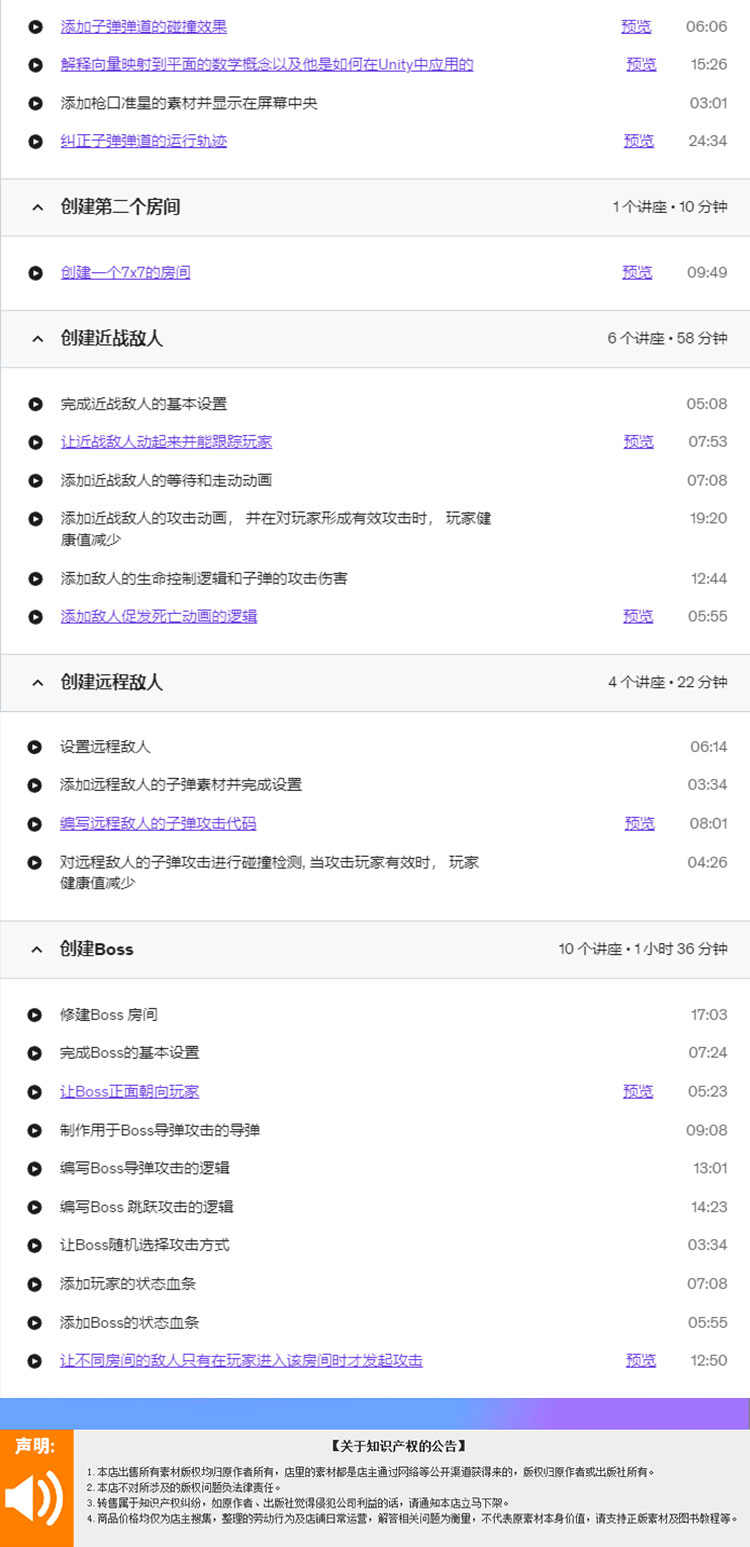Click 预览 for 编写远程敌人的子弹攻击代码
Viewport: 750px width, 1547px height.
tap(640, 823)
